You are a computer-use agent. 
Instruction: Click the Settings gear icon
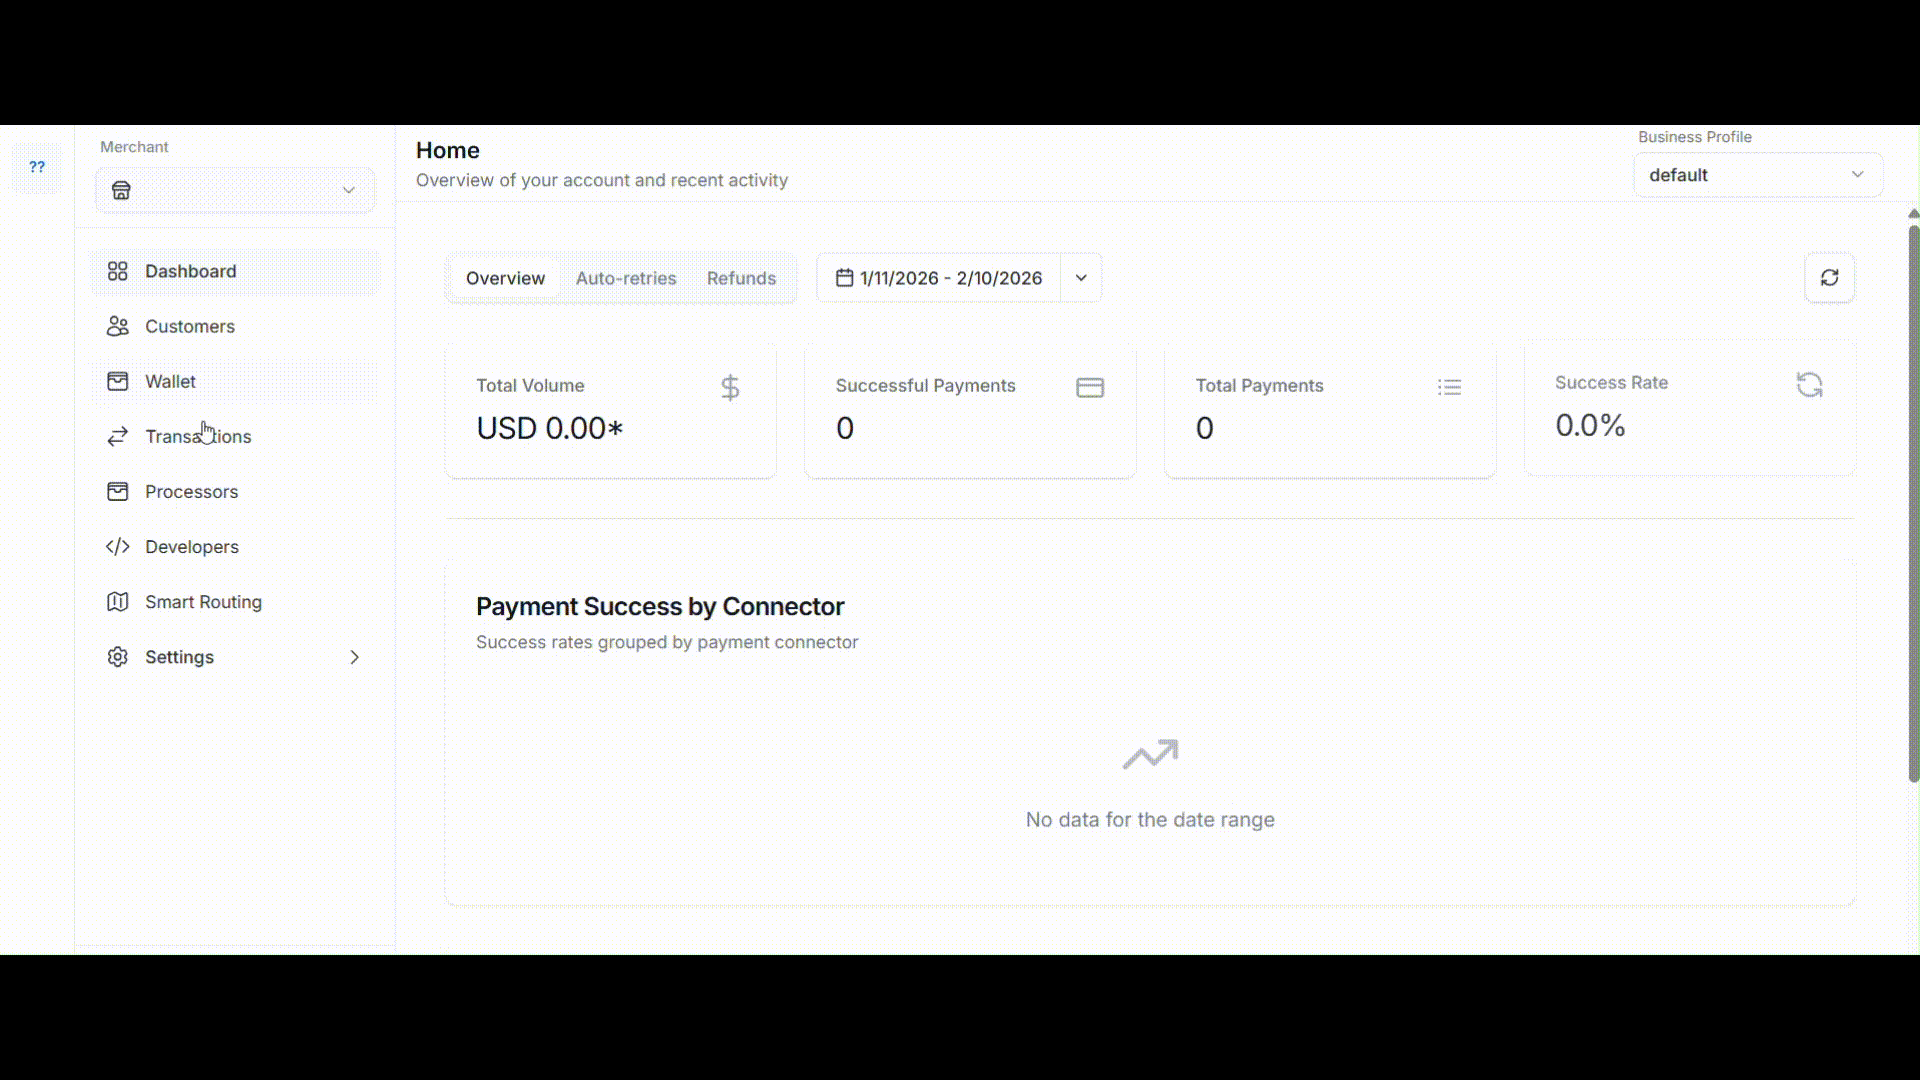point(117,656)
